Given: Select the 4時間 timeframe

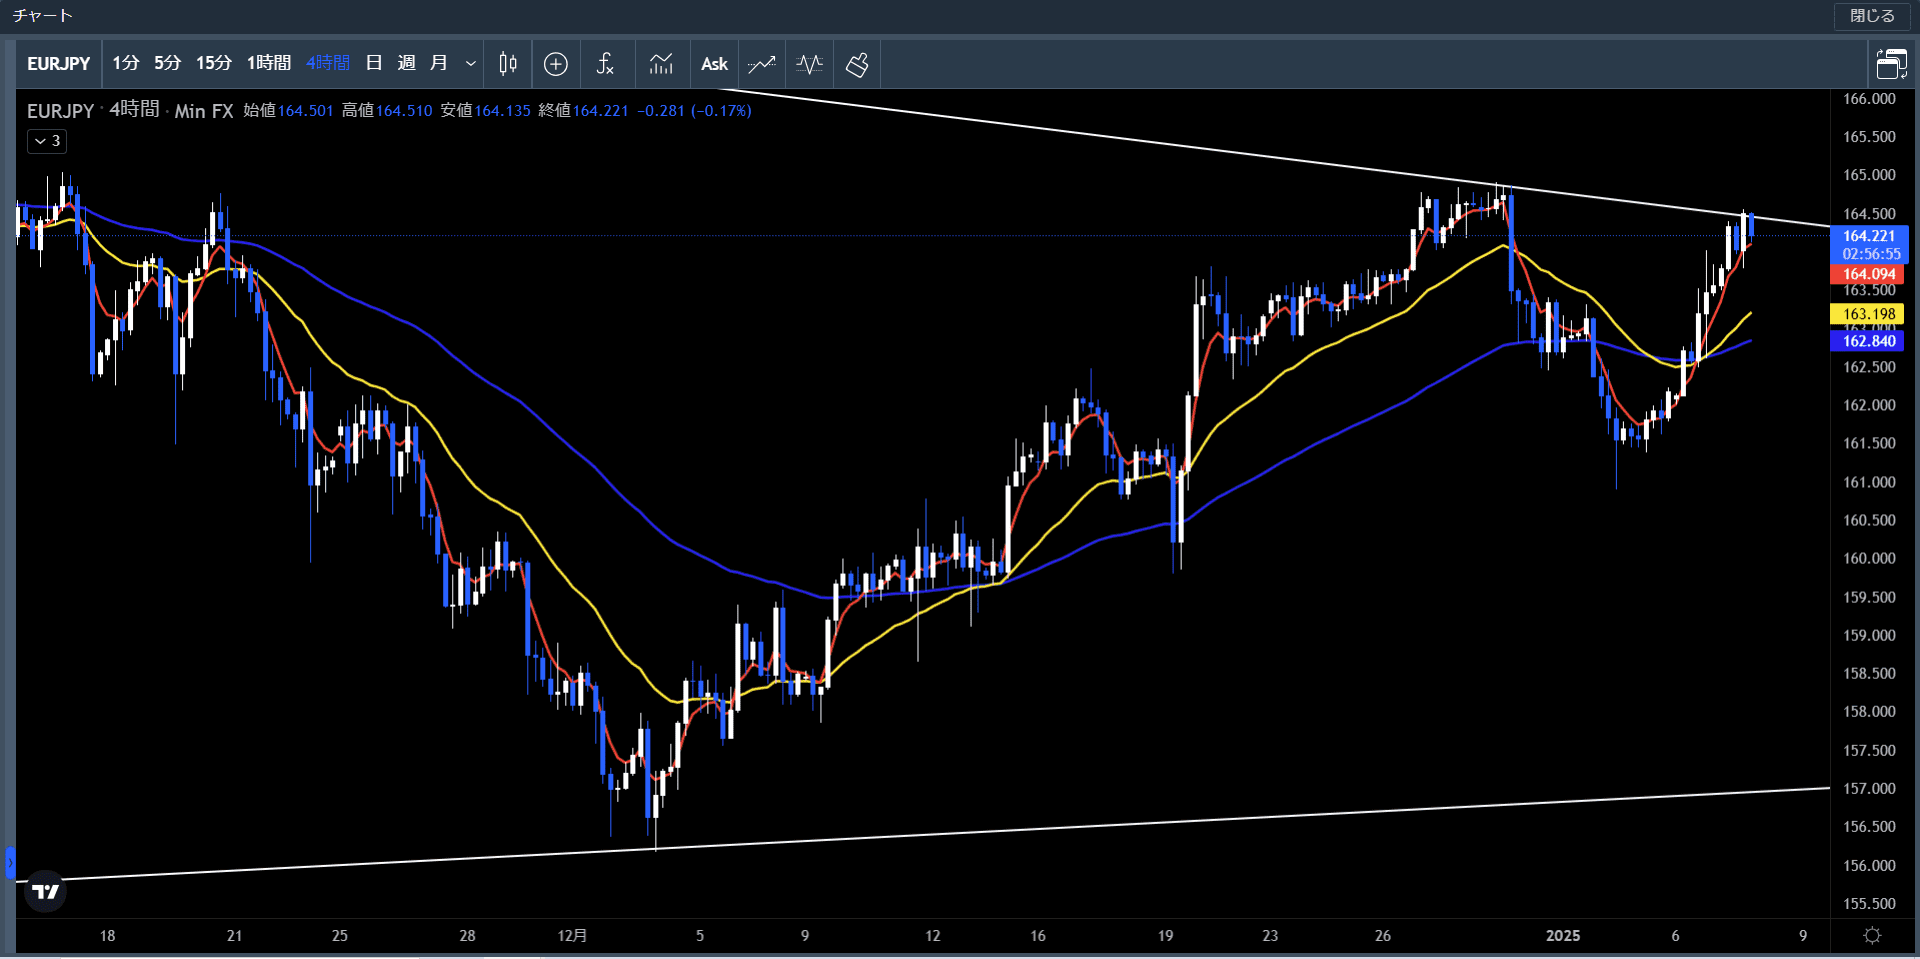Looking at the screenshot, I should point(328,63).
